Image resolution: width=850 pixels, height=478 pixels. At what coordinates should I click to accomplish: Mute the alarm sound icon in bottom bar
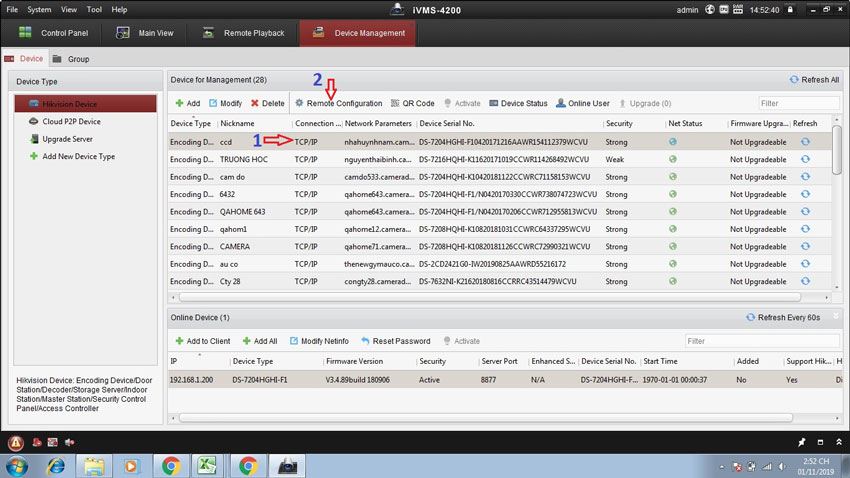tap(70, 442)
